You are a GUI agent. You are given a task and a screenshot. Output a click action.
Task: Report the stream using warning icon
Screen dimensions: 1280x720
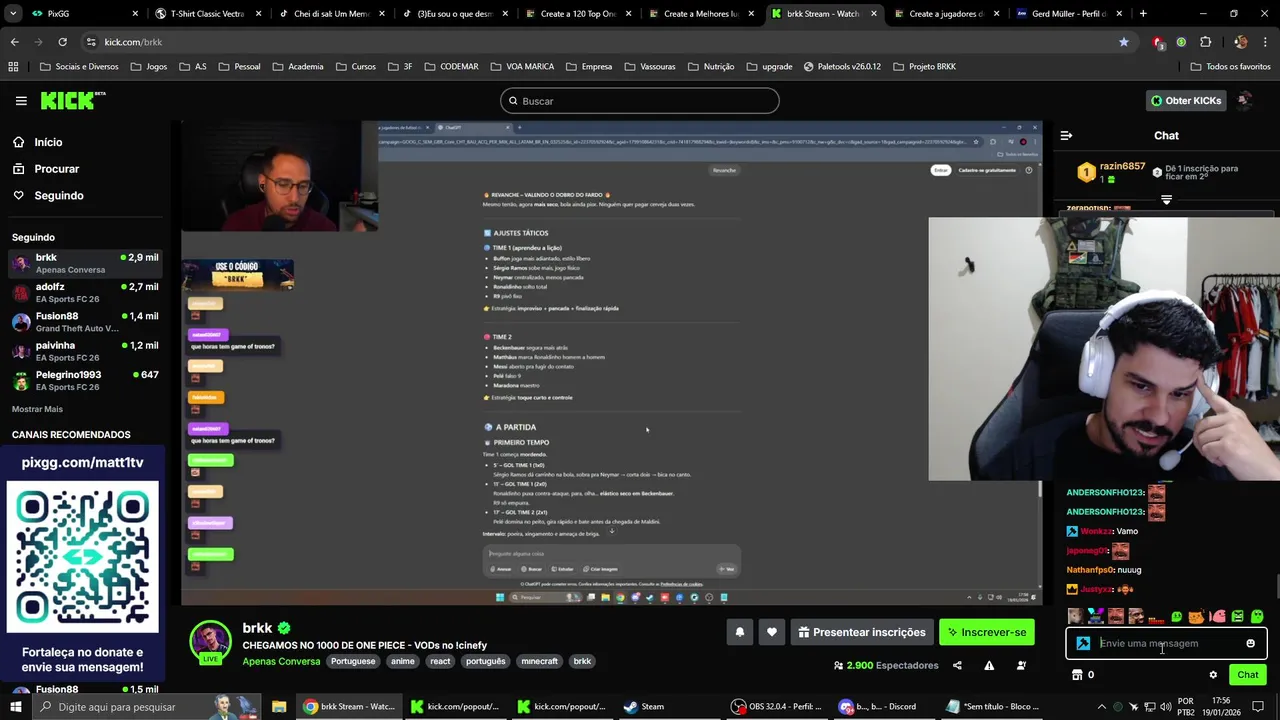point(989,666)
